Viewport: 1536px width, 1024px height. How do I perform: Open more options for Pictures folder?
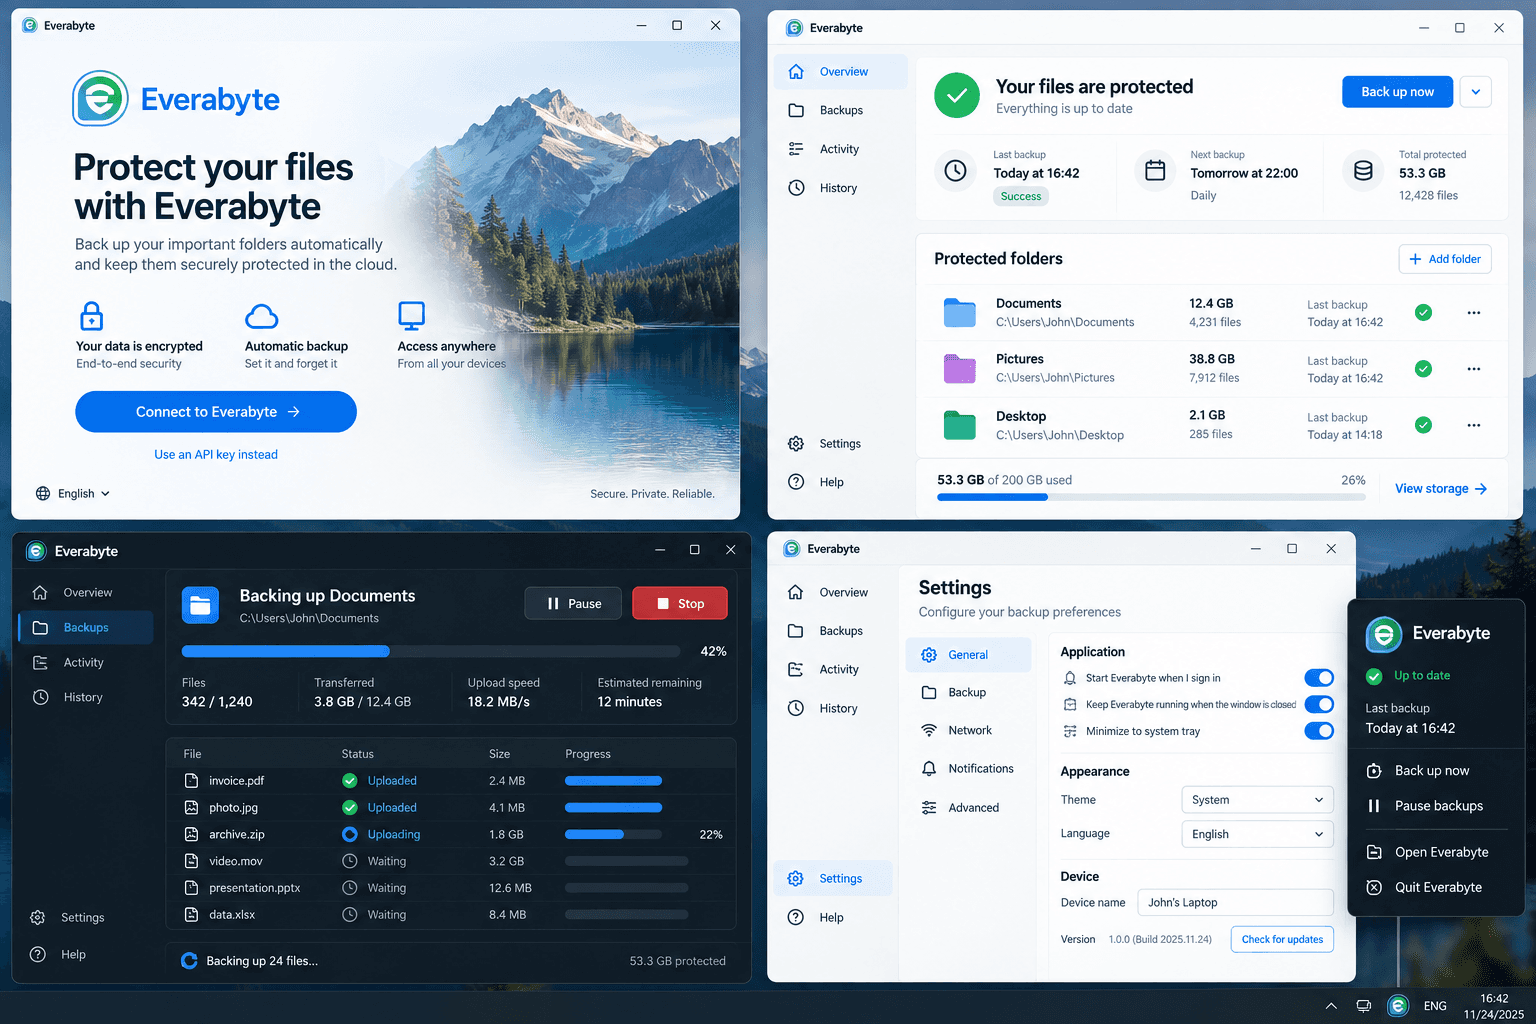[1473, 369]
